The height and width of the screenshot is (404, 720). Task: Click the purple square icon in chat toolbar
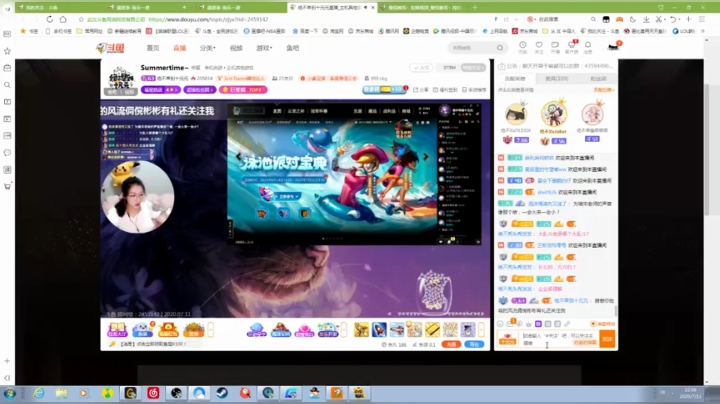click(x=539, y=324)
